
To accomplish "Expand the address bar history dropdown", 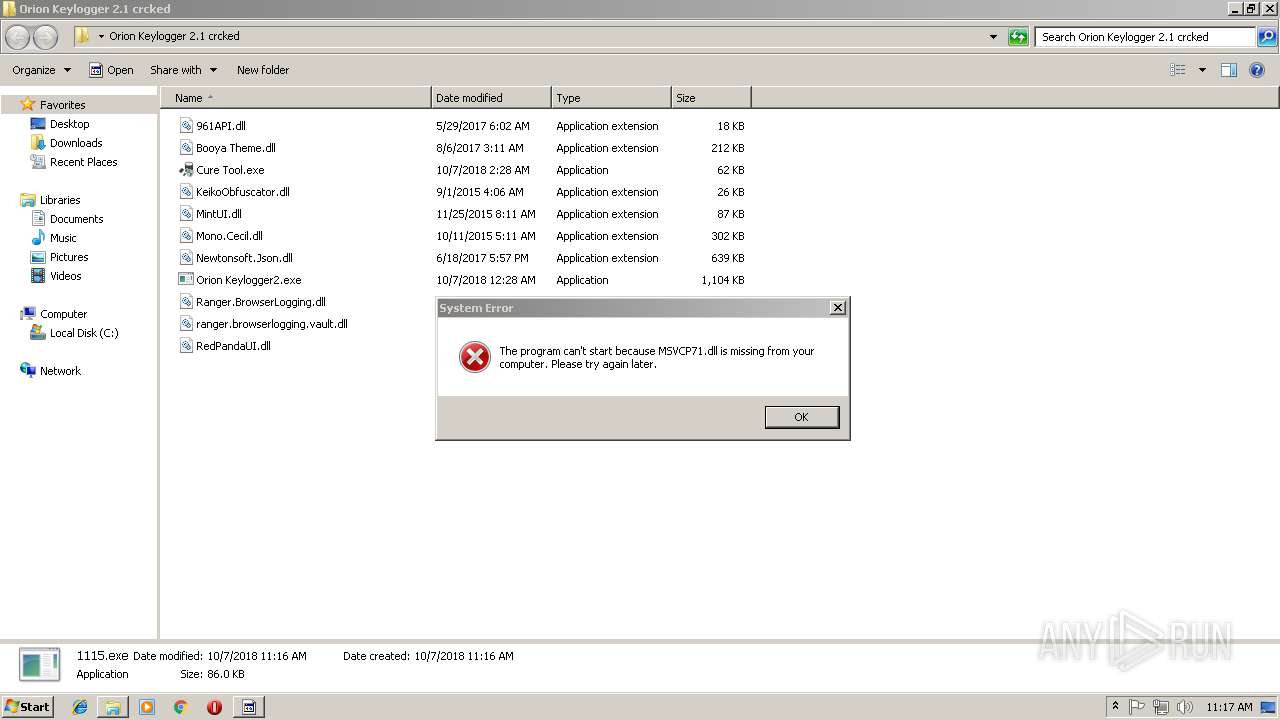I will [993, 37].
